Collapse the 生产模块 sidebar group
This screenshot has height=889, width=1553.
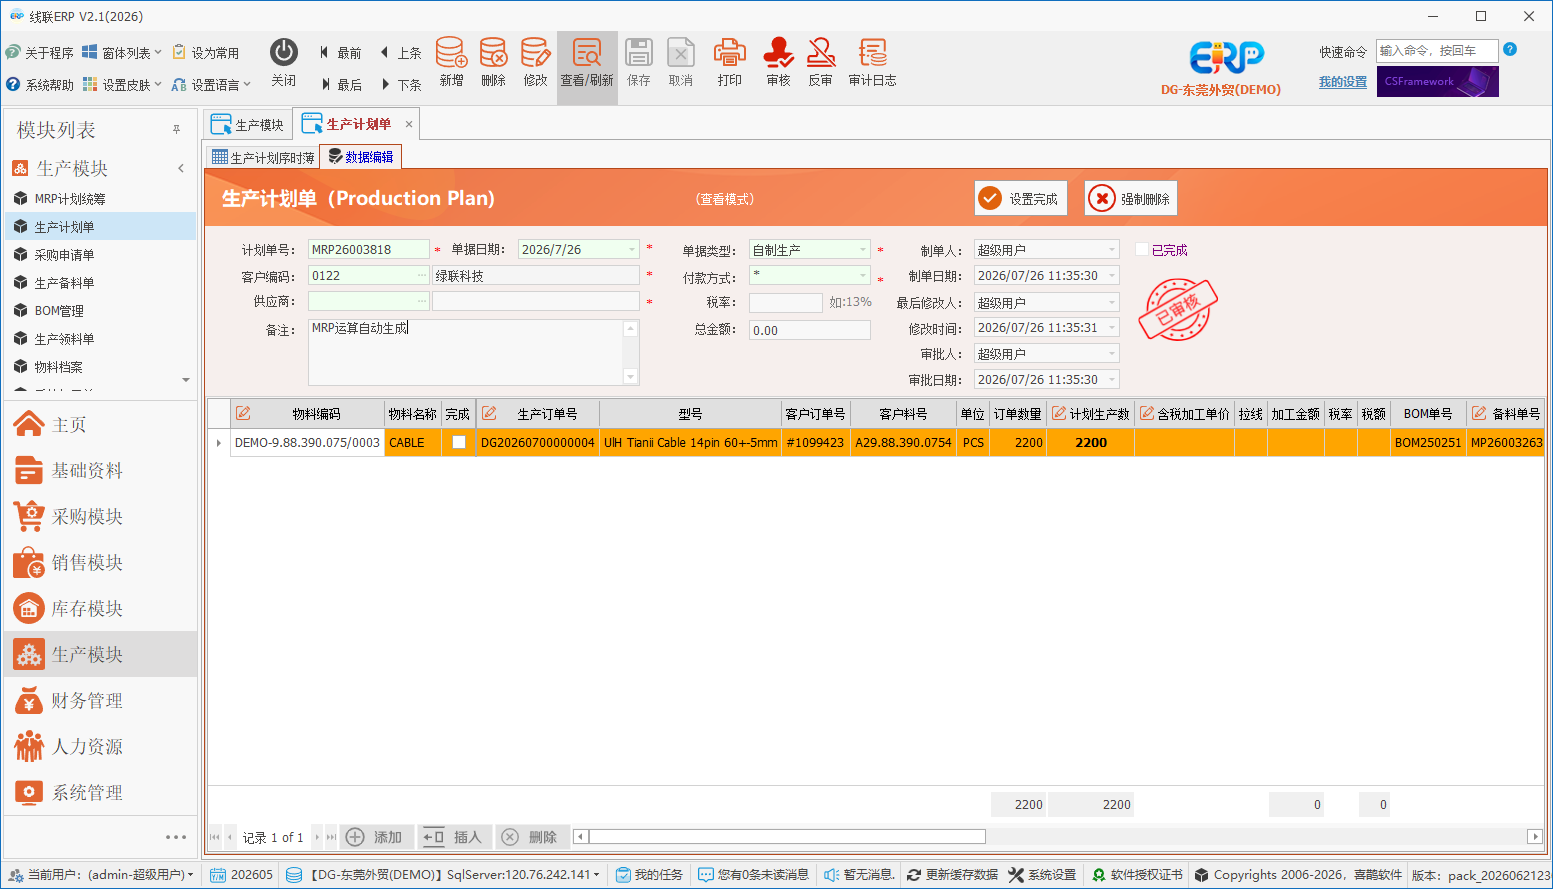pos(181,169)
